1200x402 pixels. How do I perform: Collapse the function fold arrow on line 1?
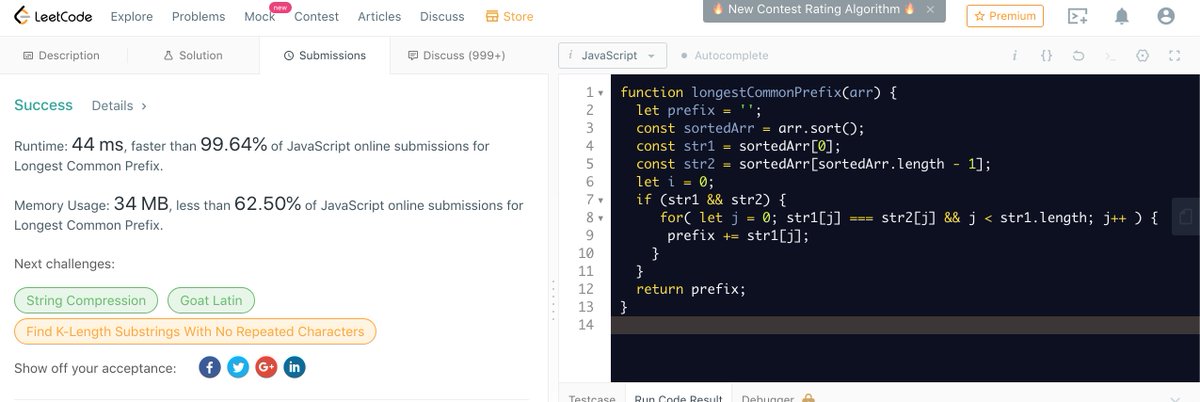click(x=601, y=92)
